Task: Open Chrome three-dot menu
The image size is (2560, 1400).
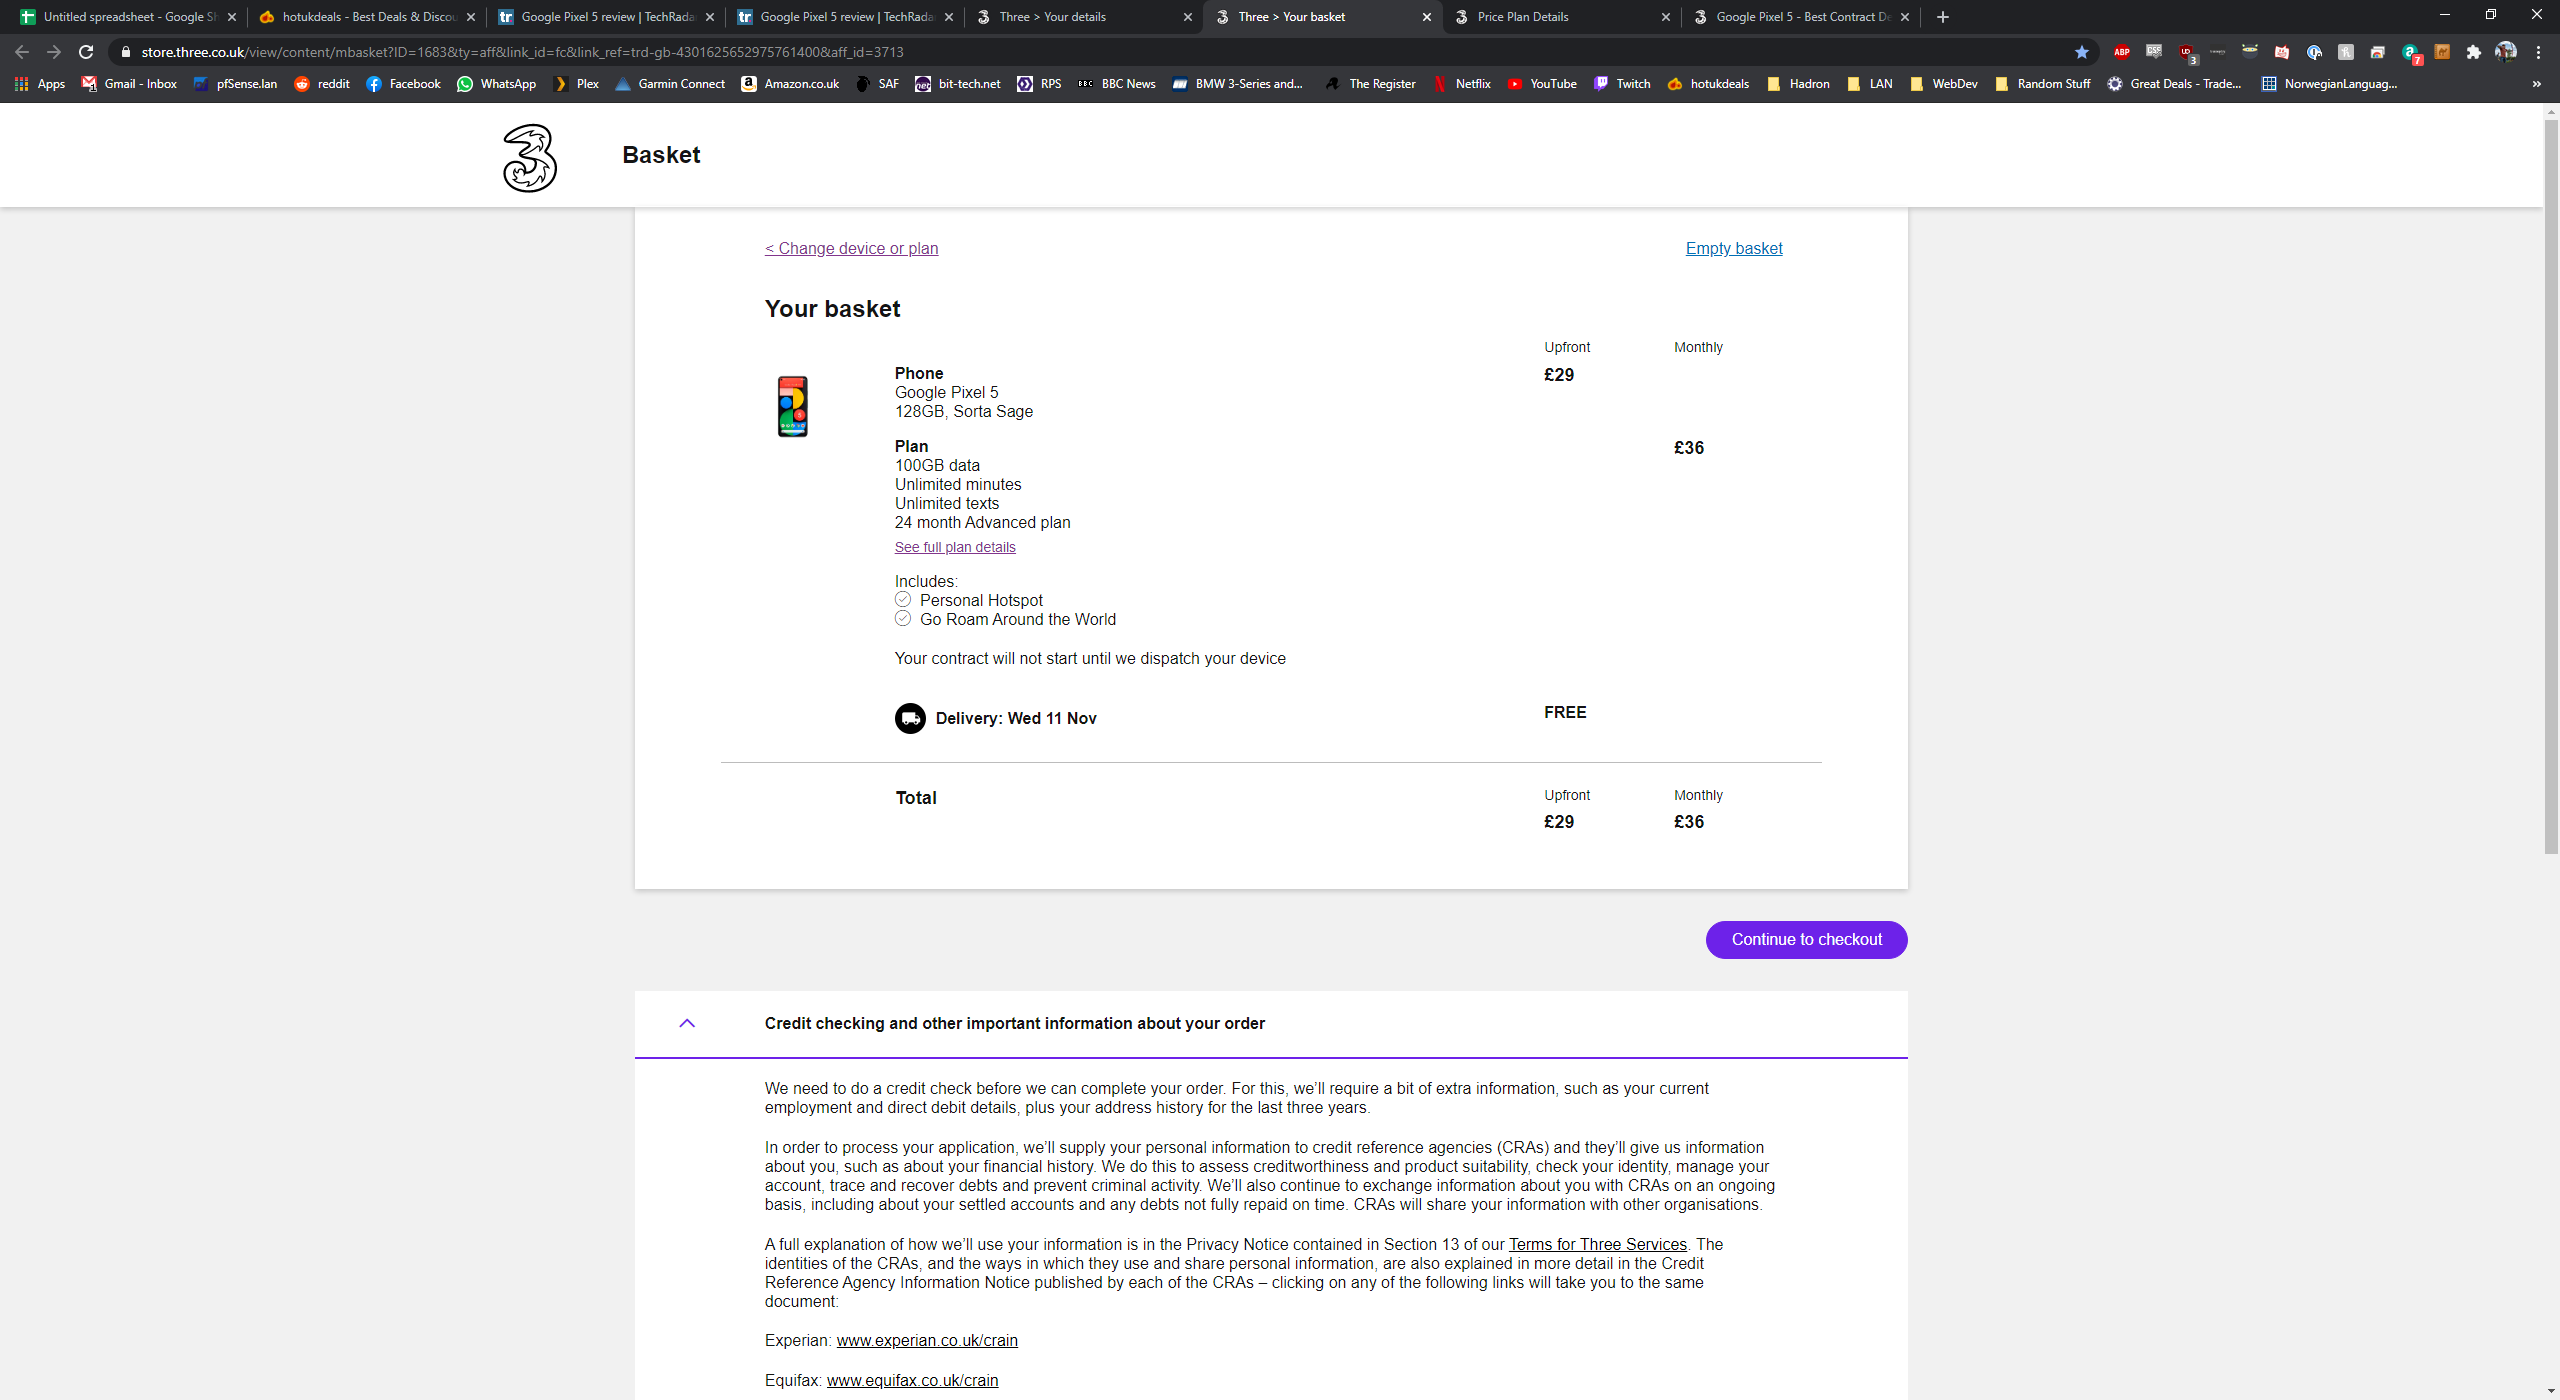Action: 2538,52
